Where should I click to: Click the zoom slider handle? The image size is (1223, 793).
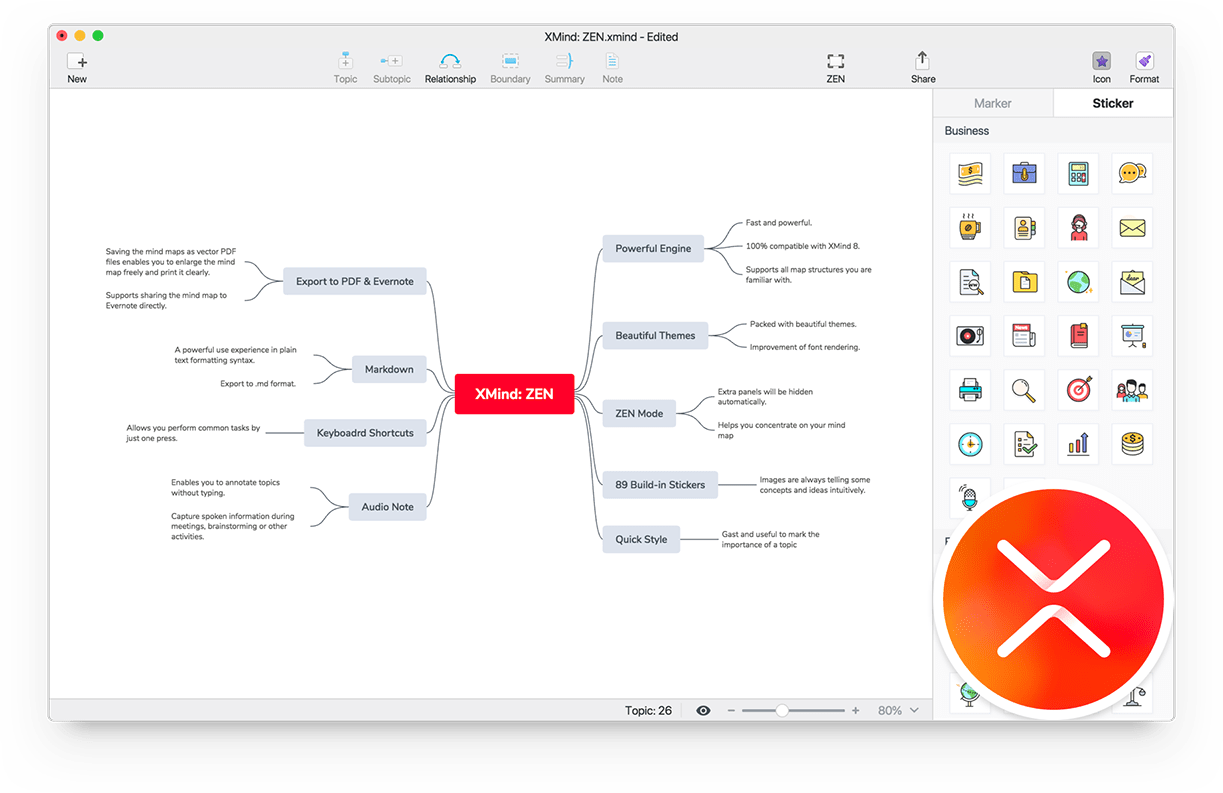coord(782,710)
